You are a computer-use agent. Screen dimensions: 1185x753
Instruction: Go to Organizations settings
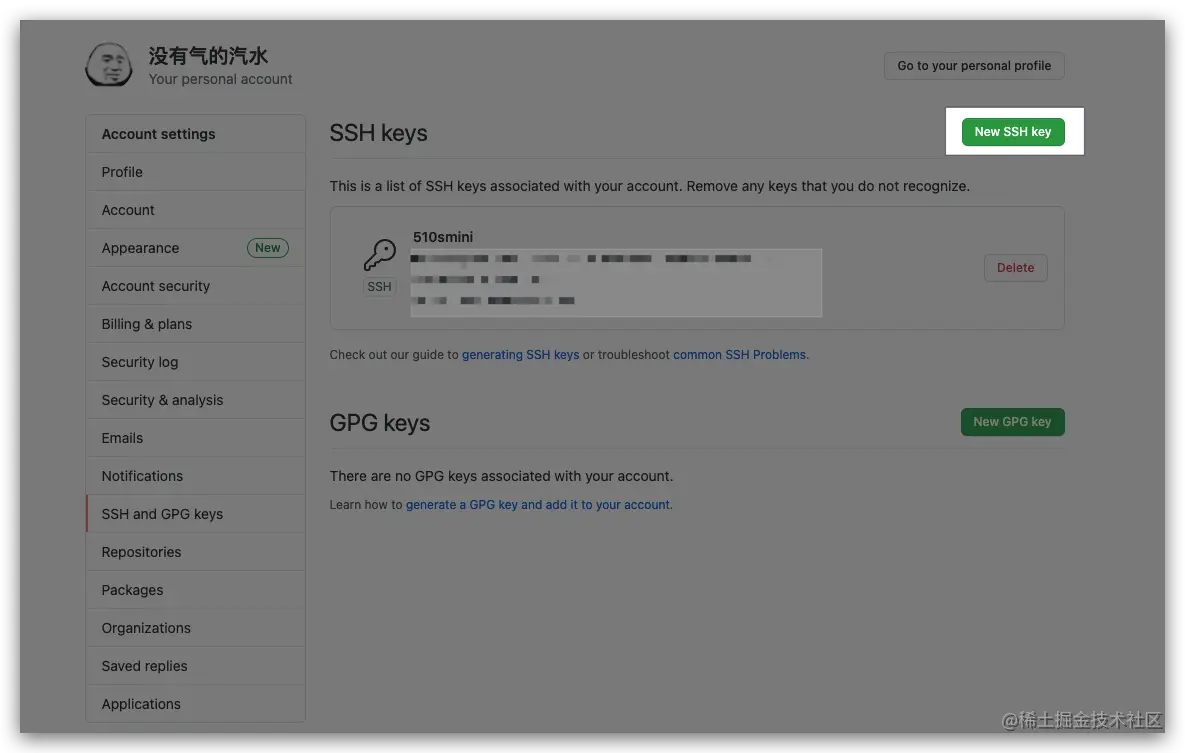[196, 628]
